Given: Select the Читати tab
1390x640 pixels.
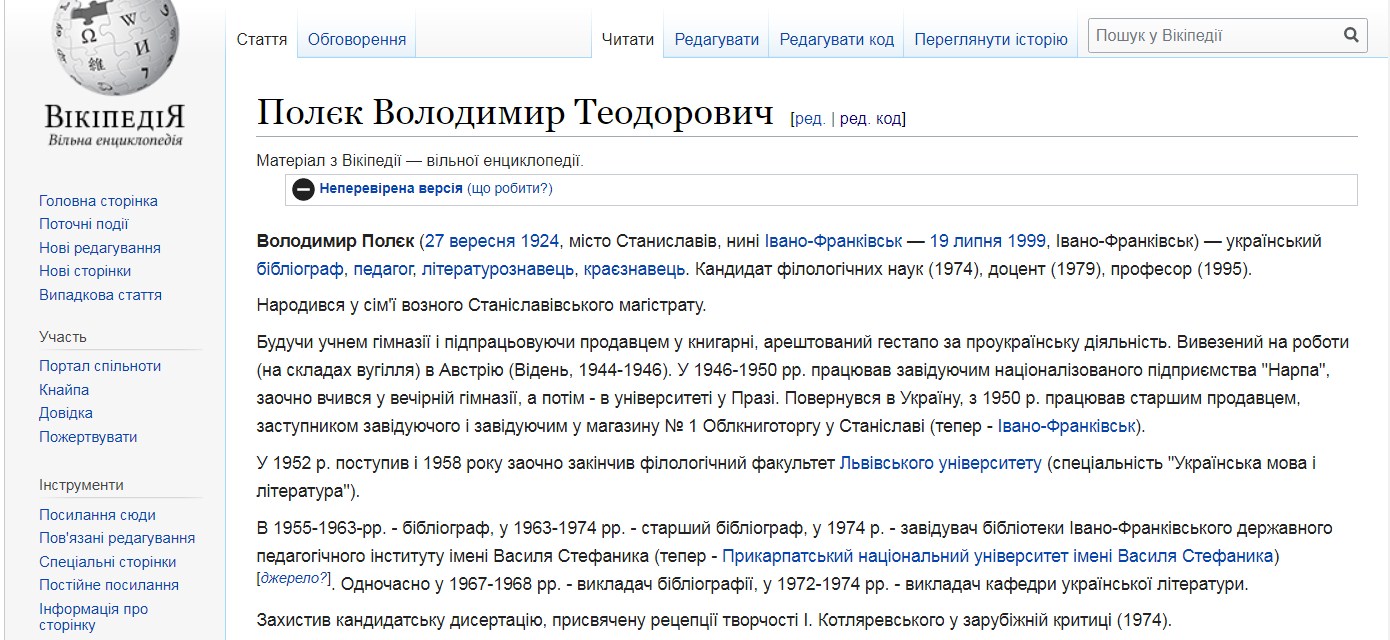Looking at the screenshot, I should tap(628, 40).
